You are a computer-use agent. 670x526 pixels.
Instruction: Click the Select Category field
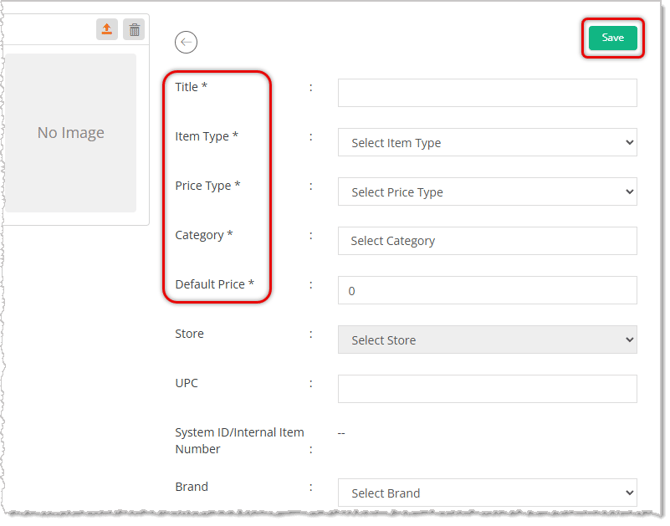488,241
